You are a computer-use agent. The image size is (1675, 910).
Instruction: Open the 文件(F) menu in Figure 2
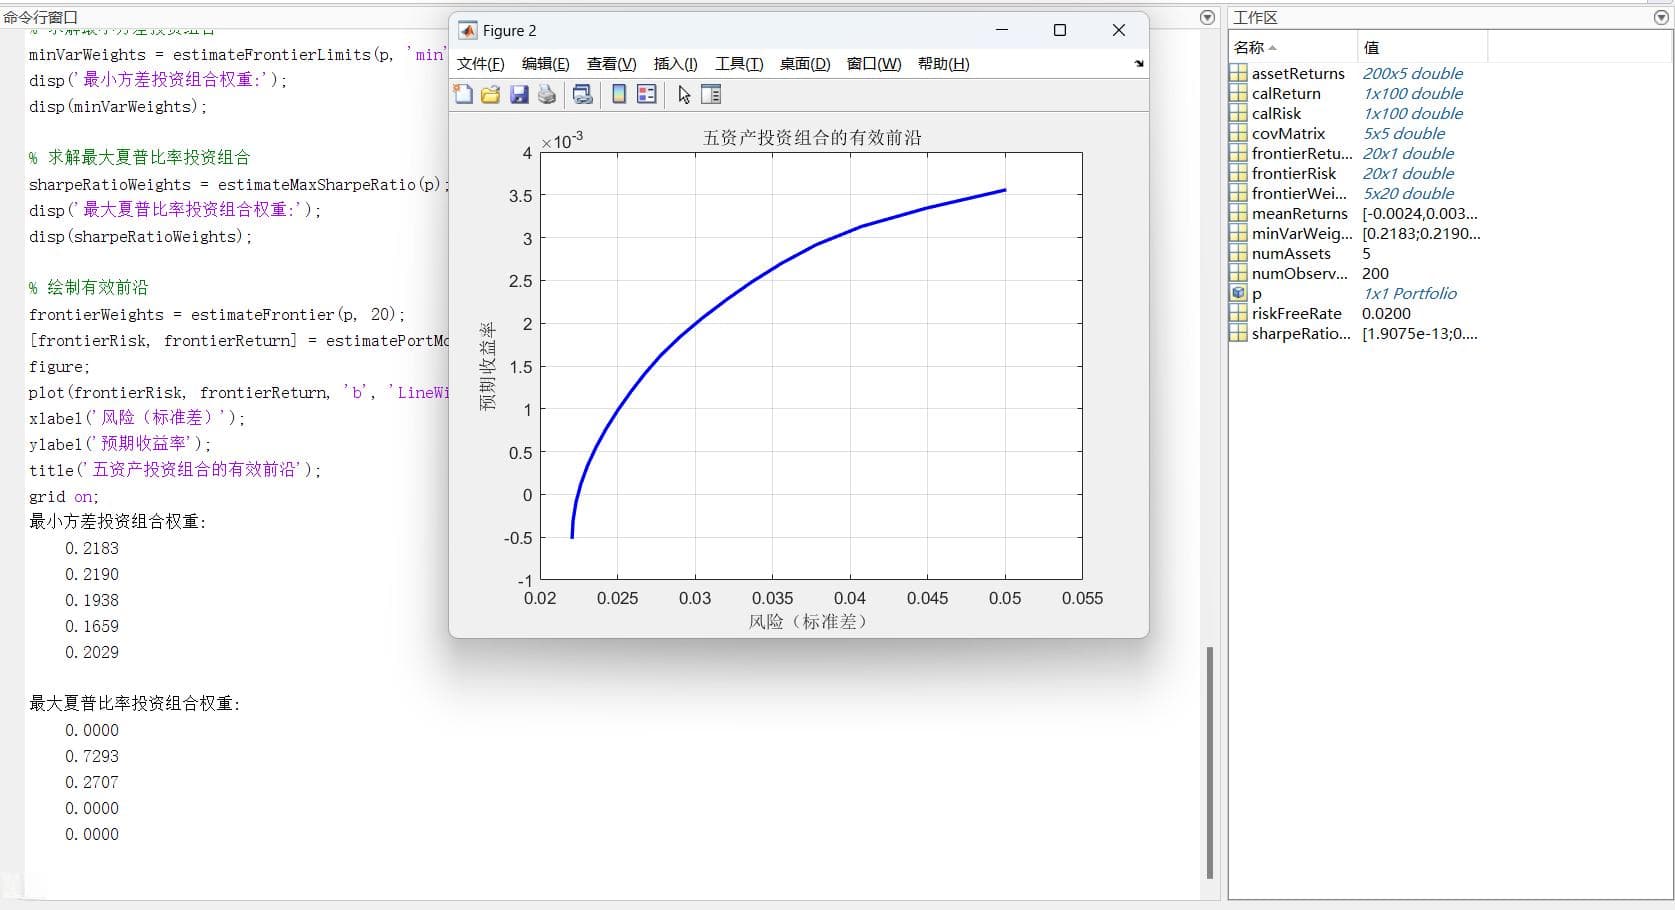coord(481,63)
